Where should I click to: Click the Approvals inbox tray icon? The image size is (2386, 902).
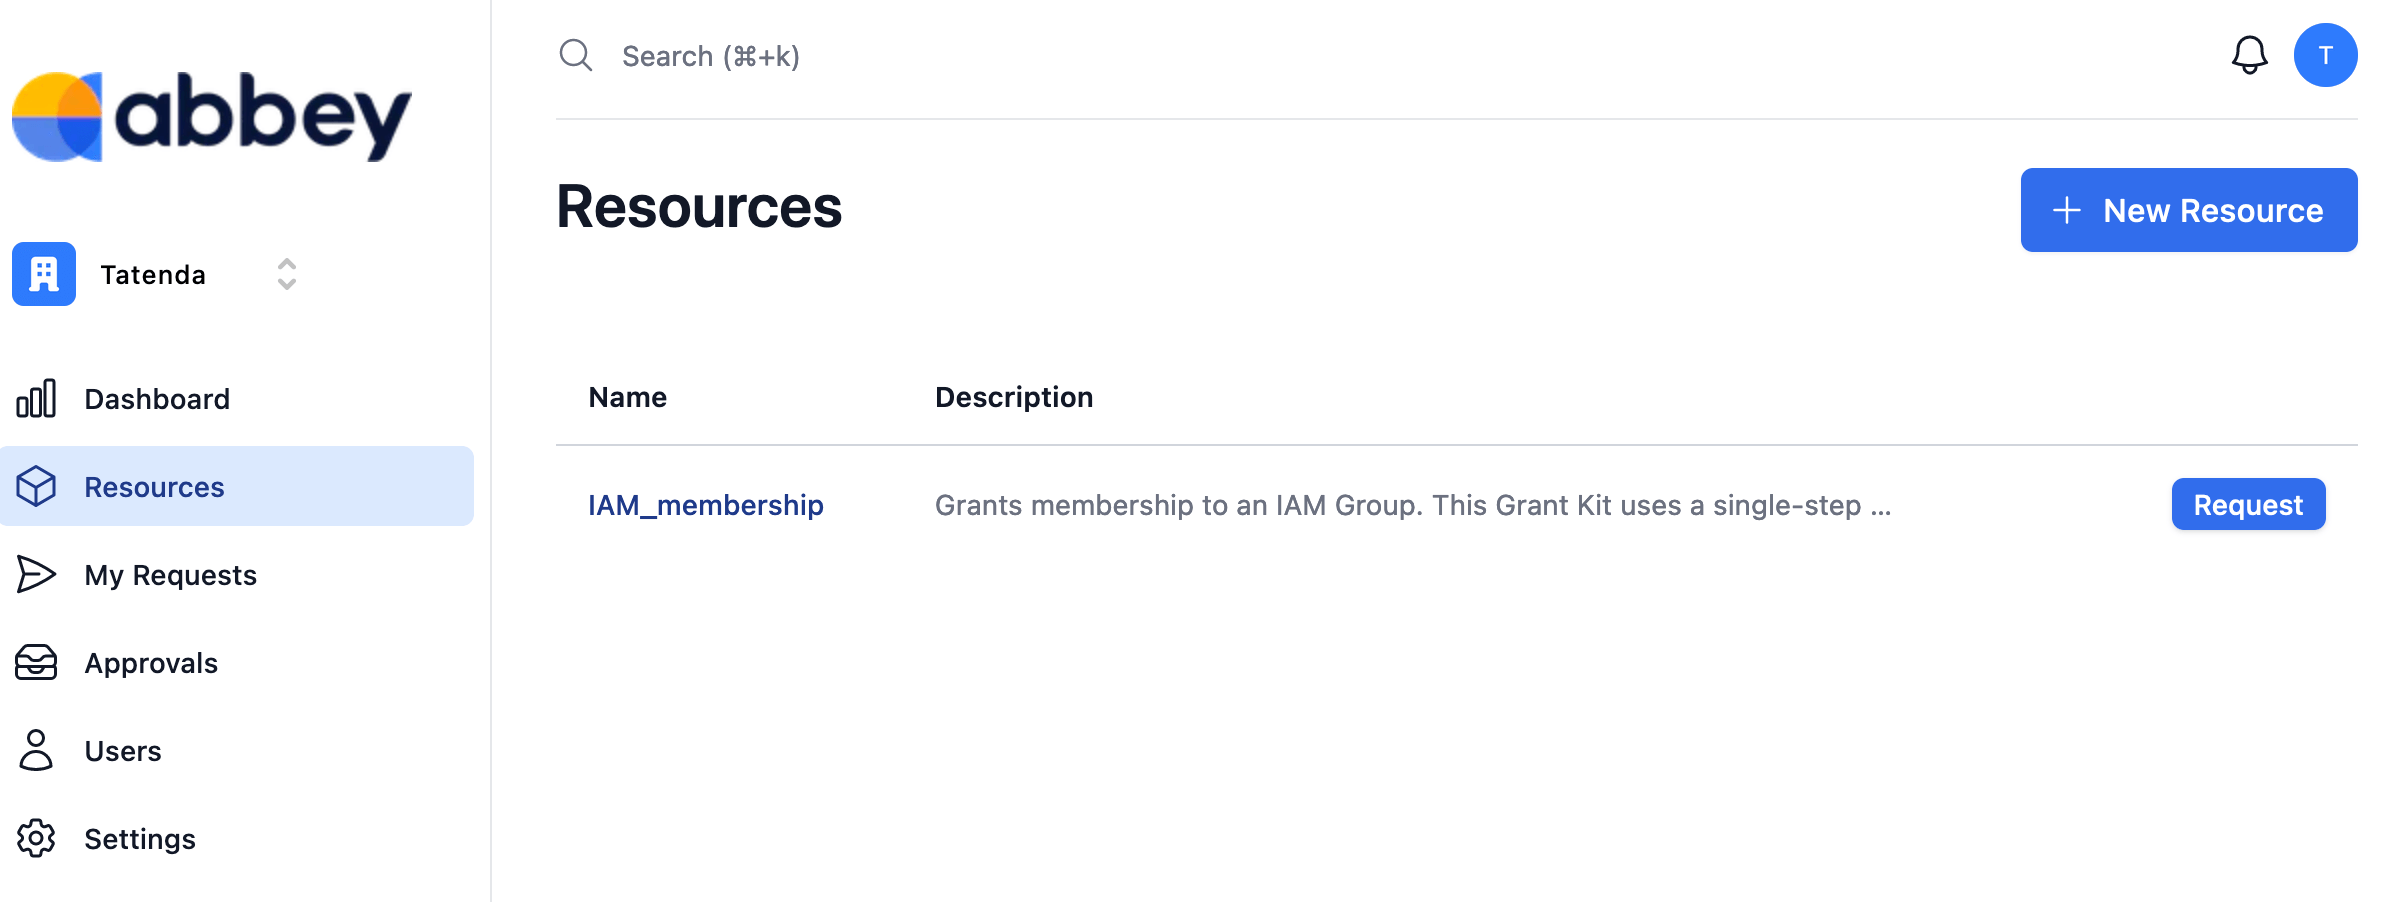[36, 662]
